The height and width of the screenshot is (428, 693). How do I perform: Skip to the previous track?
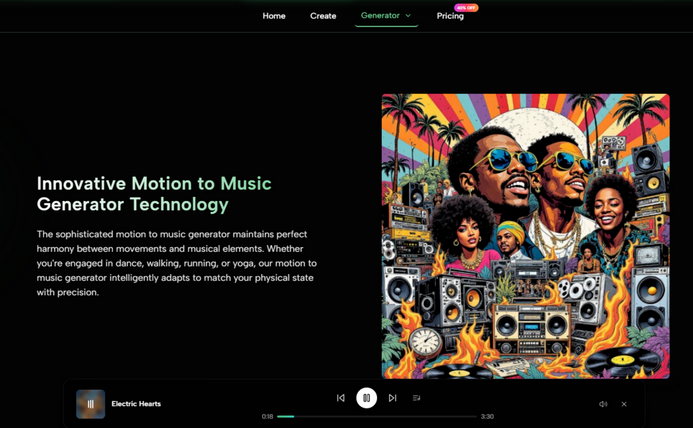[340, 398]
